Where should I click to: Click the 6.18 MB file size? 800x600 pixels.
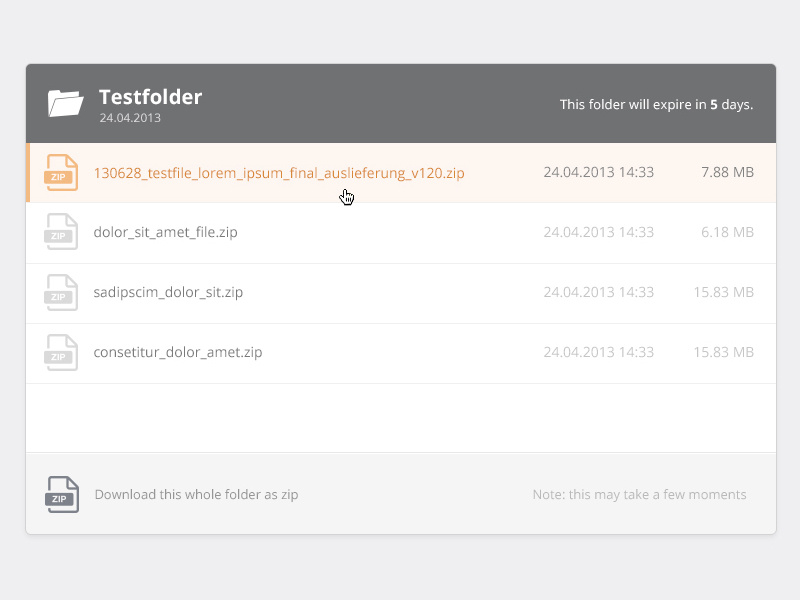click(727, 232)
